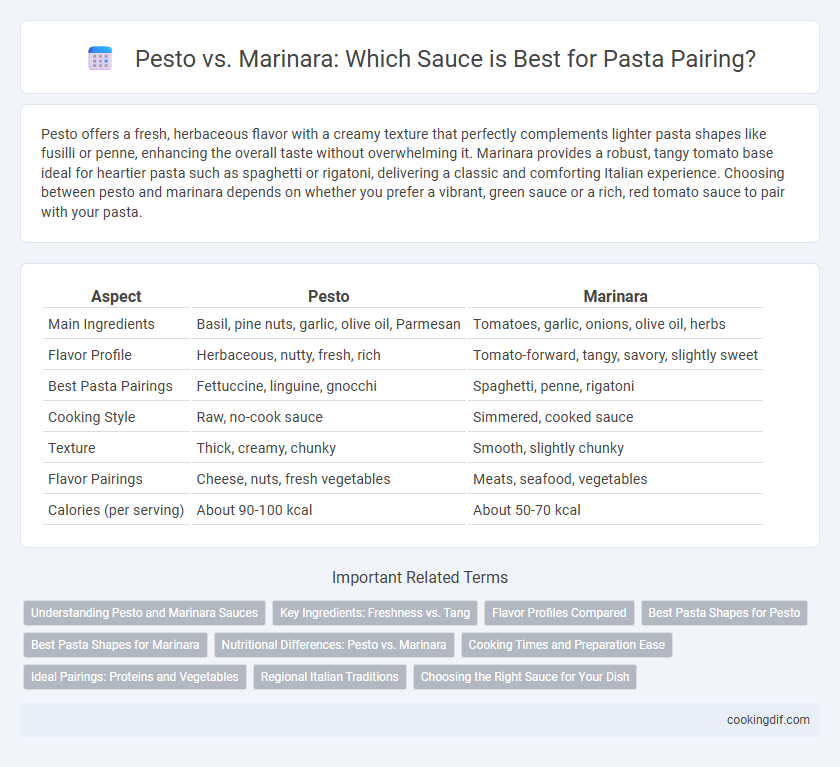
Task: Click the intro paragraph starting 'Pesto offers a fresh'
Action: click(413, 173)
